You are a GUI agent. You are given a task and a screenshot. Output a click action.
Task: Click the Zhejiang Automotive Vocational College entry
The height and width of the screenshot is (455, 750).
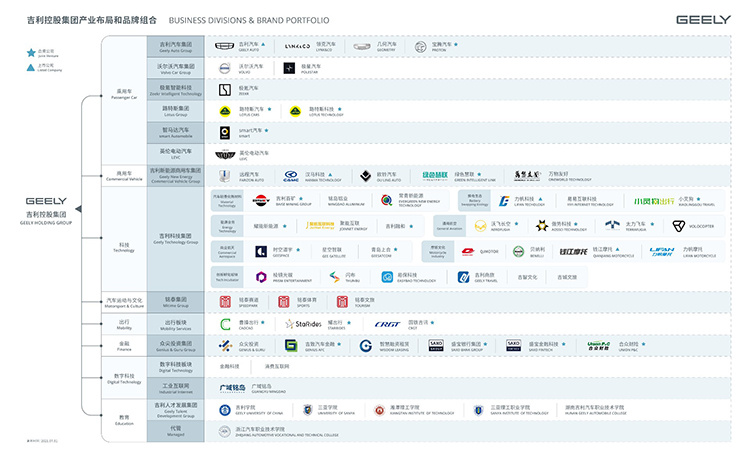(278, 432)
